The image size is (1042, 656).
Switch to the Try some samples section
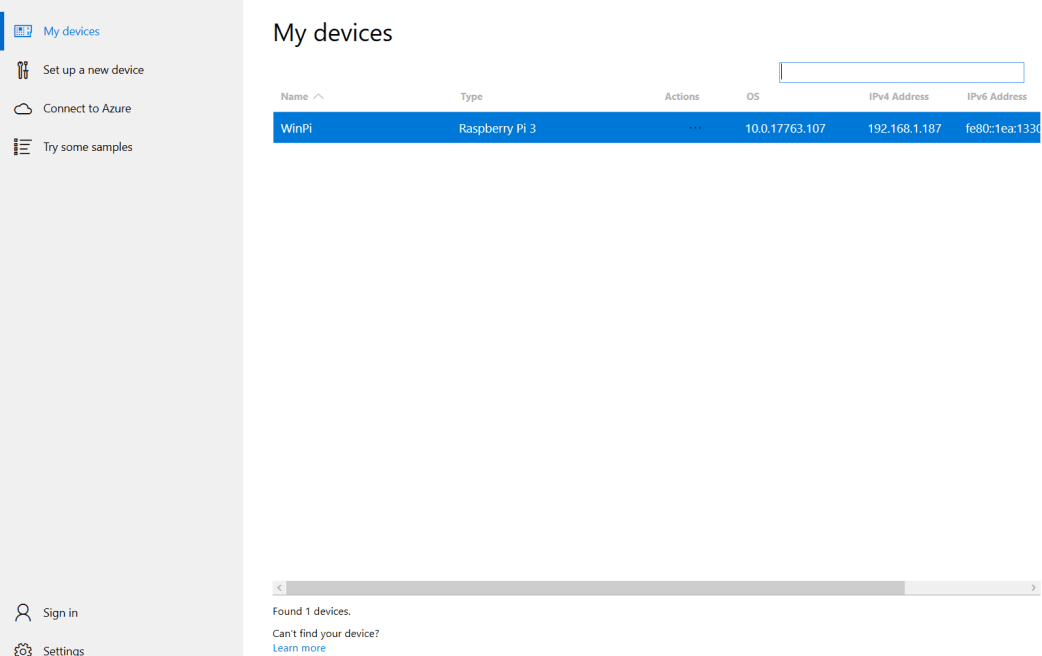(88, 146)
